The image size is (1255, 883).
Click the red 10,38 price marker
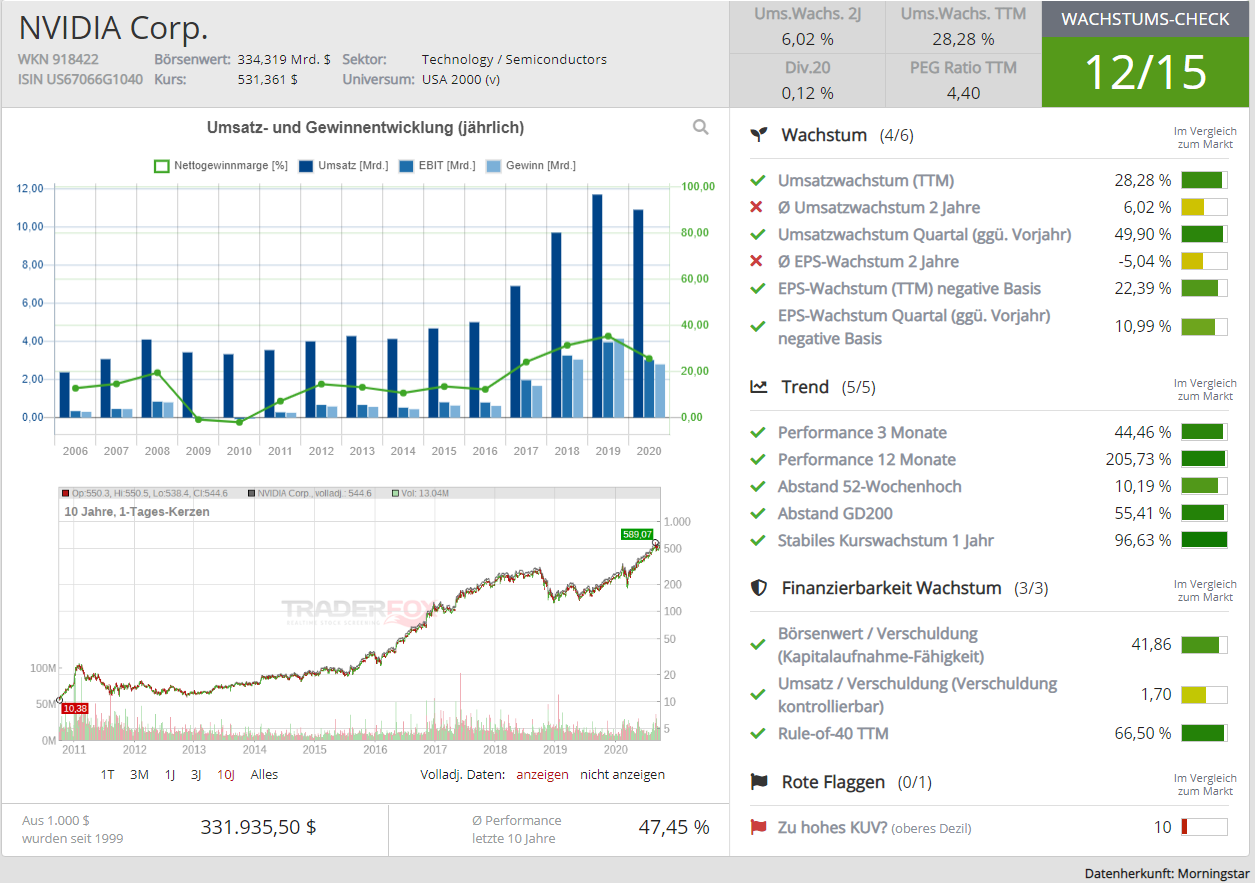point(75,708)
